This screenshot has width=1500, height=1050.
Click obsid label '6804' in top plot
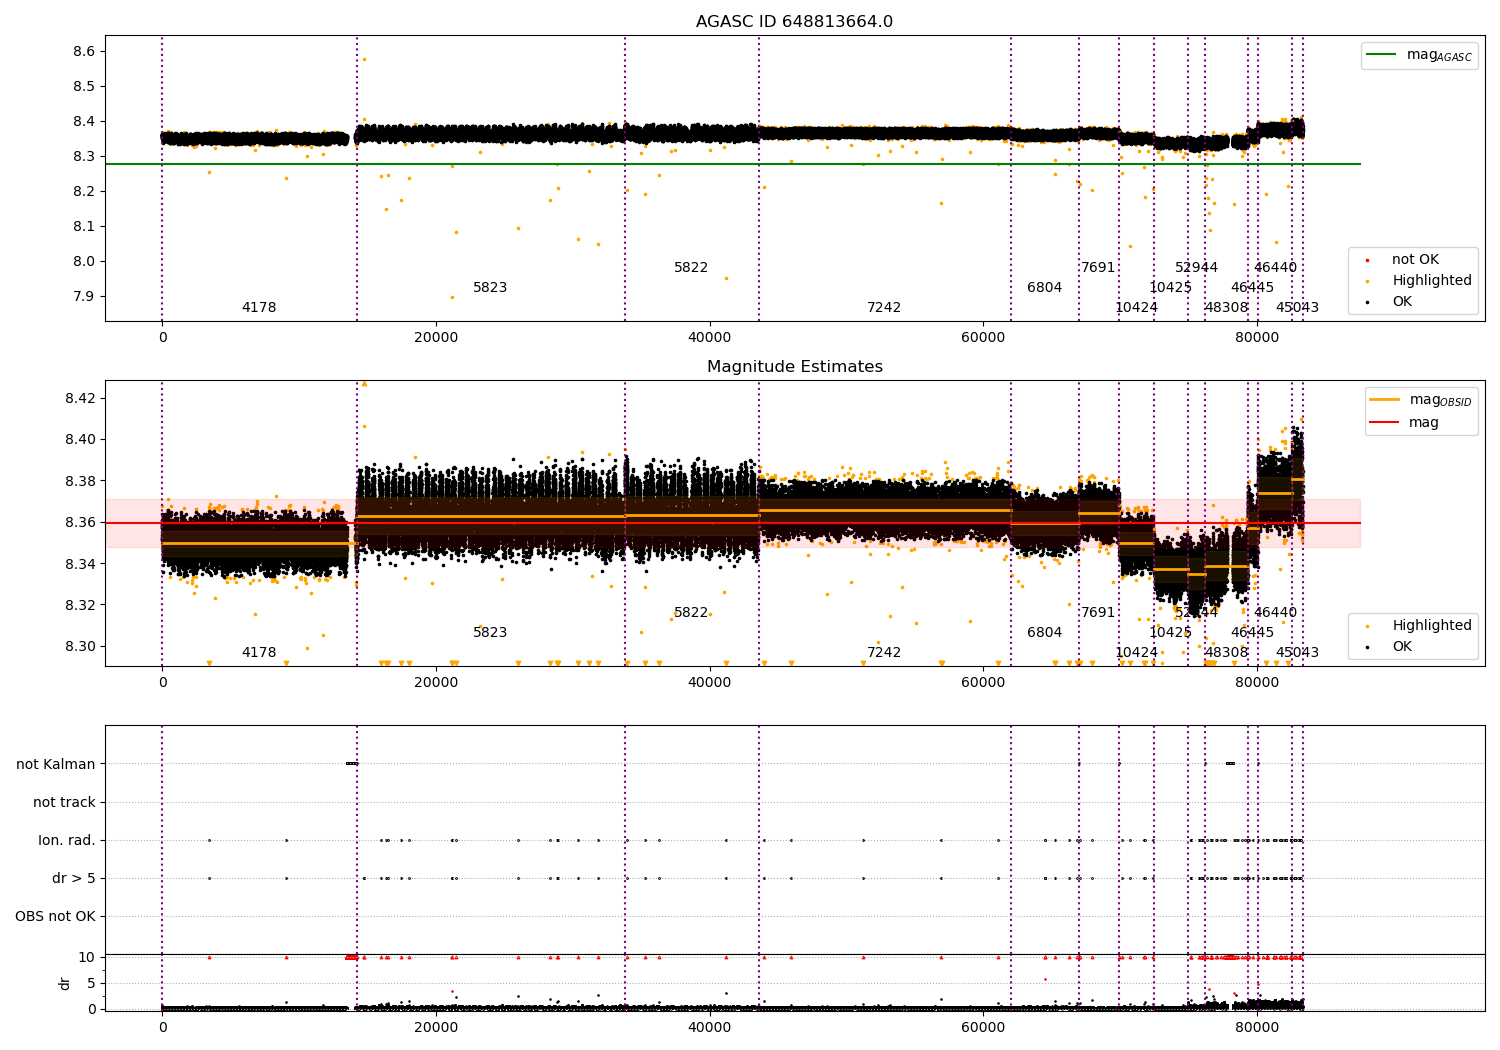click(1045, 288)
